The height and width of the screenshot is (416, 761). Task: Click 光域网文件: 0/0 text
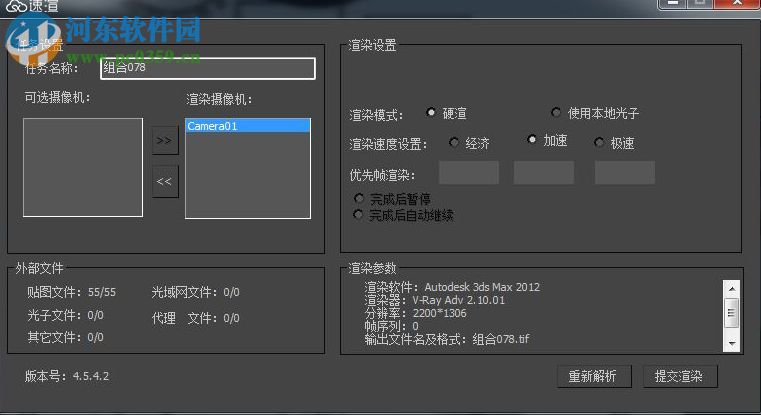[x=195, y=292]
